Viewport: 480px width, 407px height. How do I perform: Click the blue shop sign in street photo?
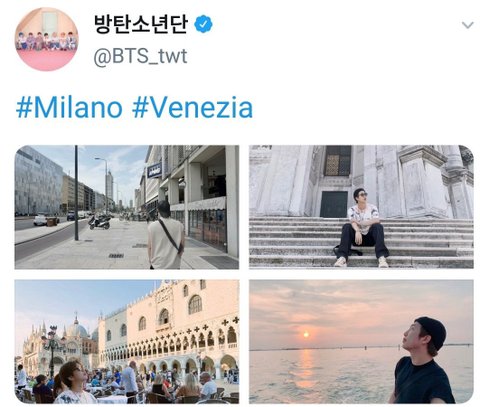[x=154, y=170]
